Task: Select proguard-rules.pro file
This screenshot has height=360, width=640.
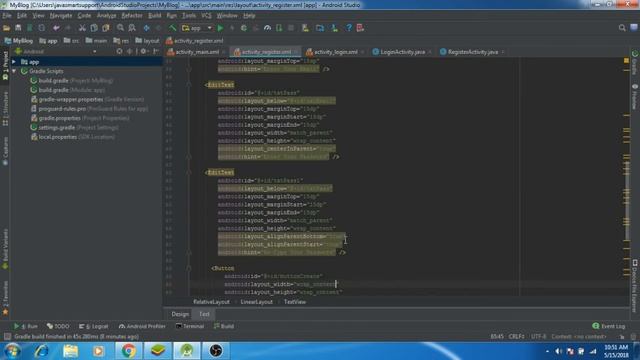Action: (89, 109)
